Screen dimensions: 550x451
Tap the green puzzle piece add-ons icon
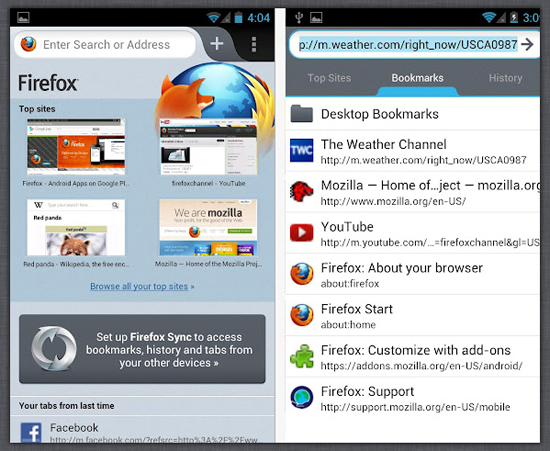coord(302,356)
